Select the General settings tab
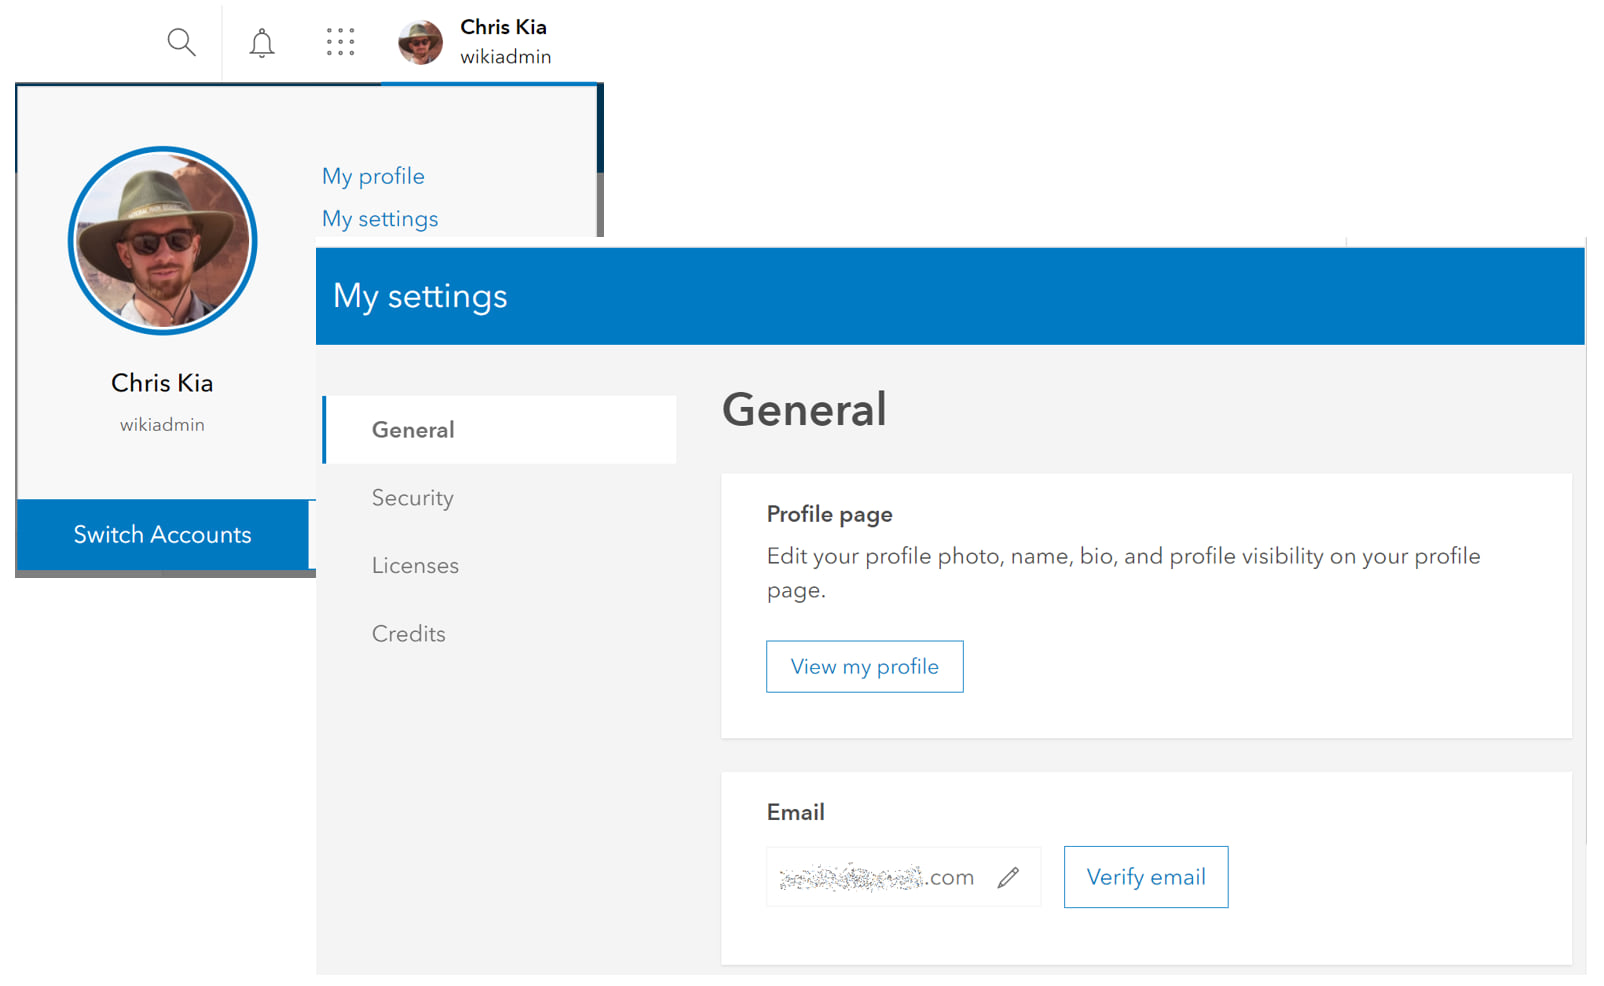This screenshot has width=1604, height=986. pyautogui.click(x=413, y=429)
